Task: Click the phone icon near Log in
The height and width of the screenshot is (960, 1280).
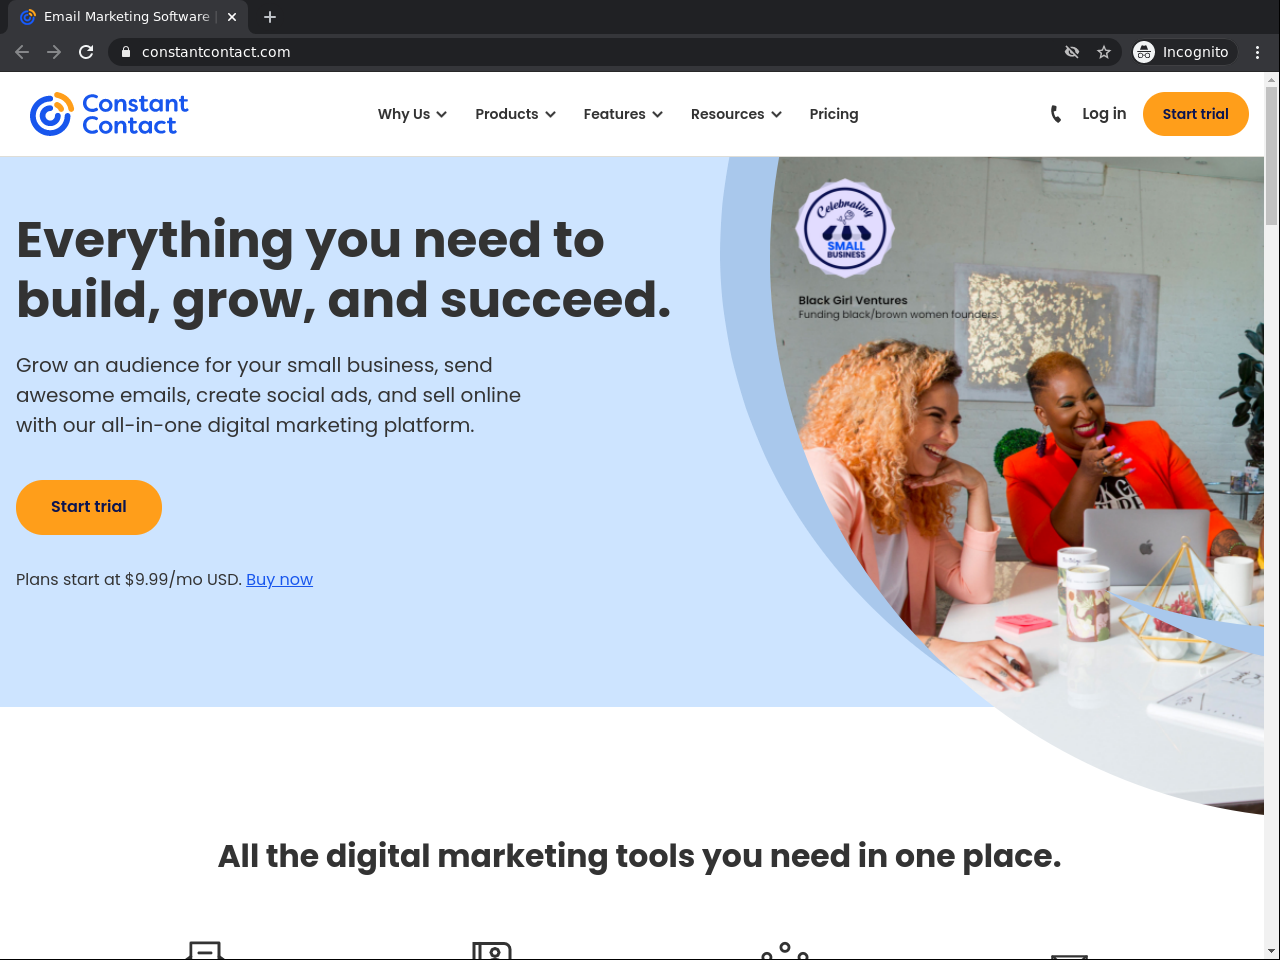Action: 1055,114
